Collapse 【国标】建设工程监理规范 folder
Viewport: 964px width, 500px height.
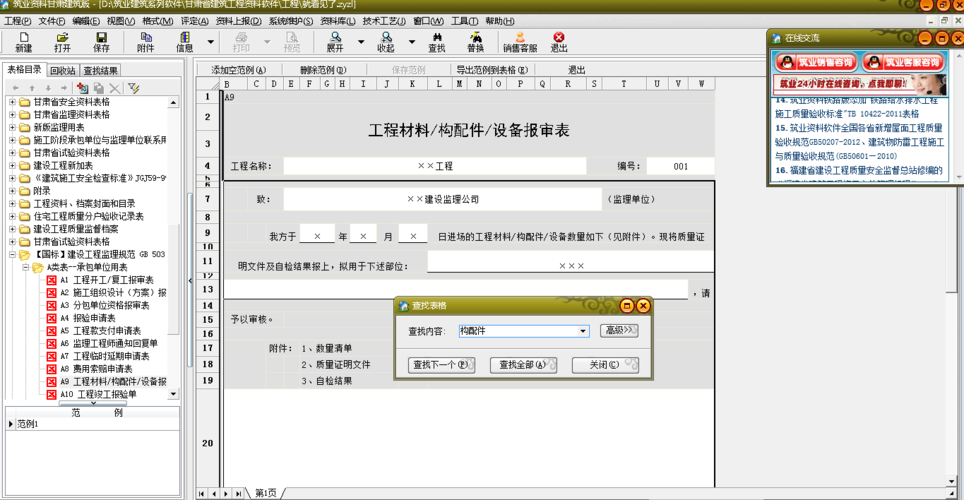[x=12, y=255]
